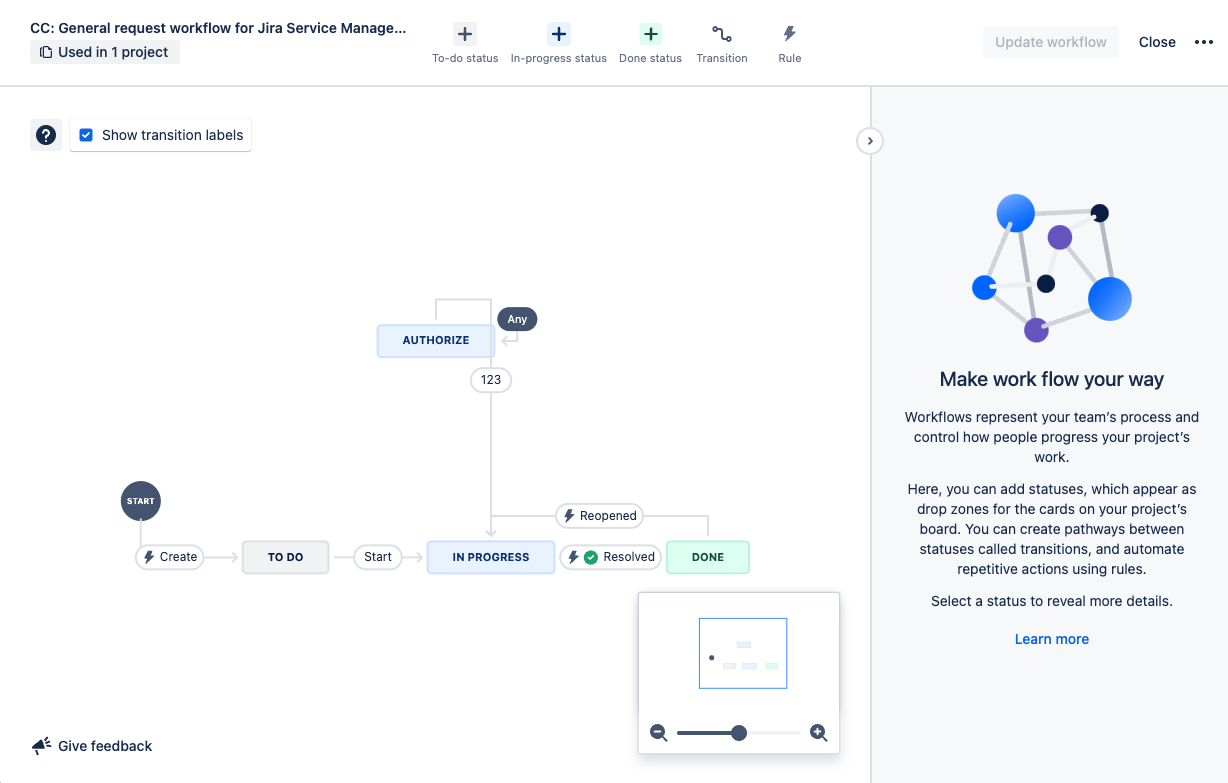Click the Close button
The image size is (1228, 783).
[x=1157, y=42]
